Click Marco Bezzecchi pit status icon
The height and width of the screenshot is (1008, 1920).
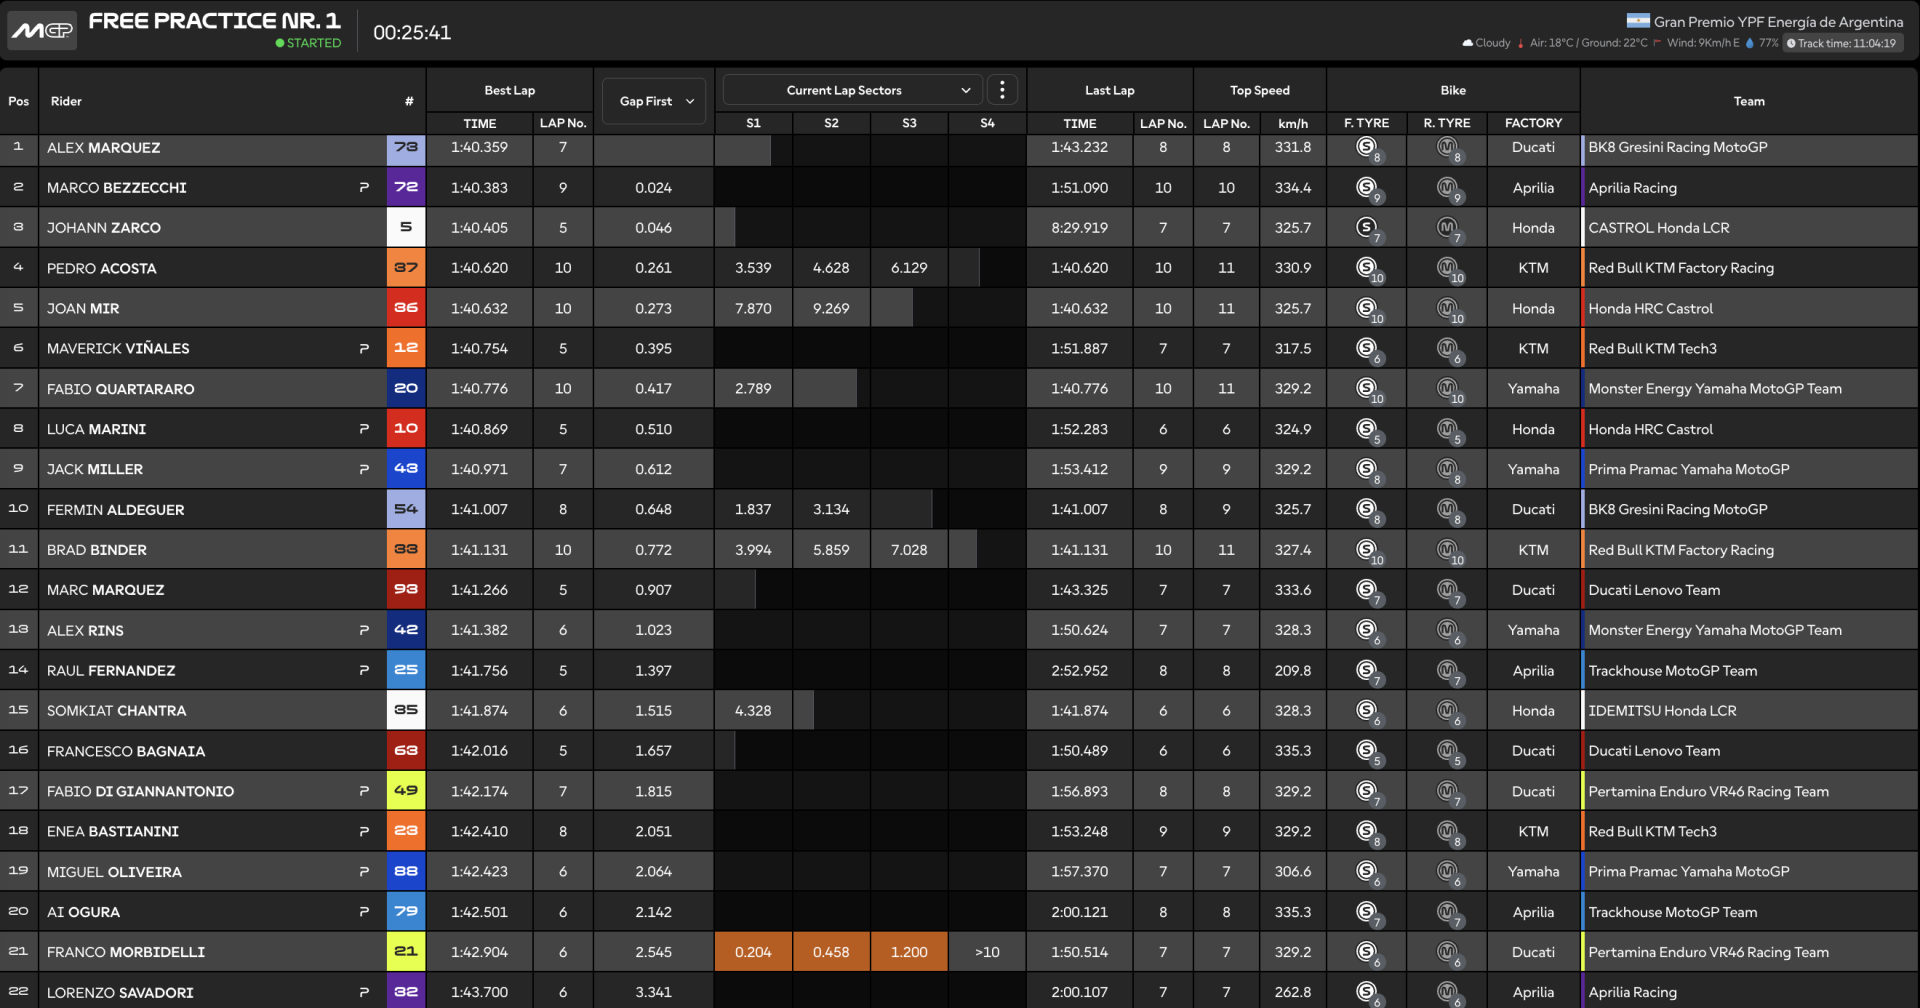point(364,187)
